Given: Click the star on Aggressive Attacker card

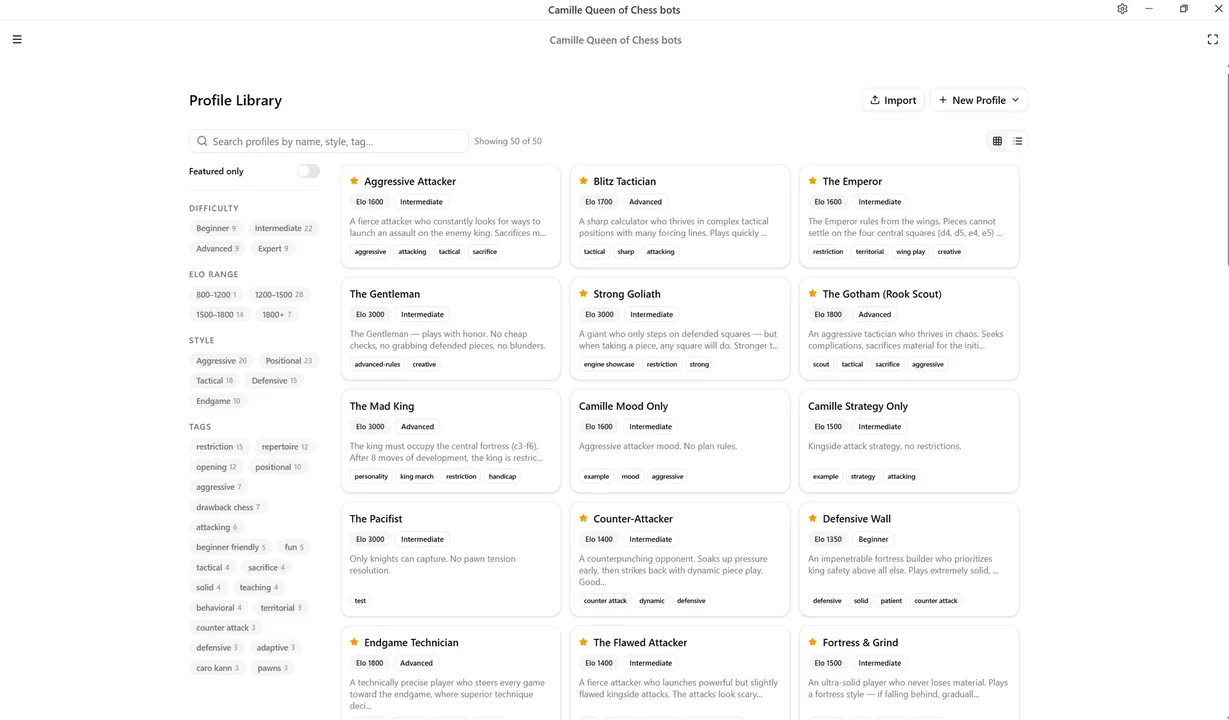Looking at the screenshot, I should tap(354, 181).
